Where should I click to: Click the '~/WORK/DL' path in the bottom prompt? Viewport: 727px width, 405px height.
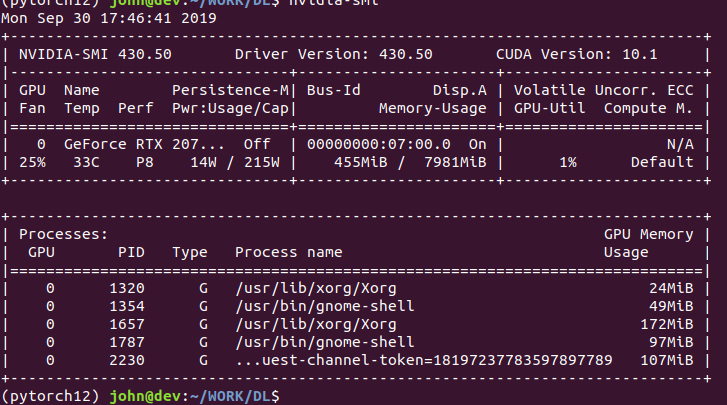click(x=230, y=396)
